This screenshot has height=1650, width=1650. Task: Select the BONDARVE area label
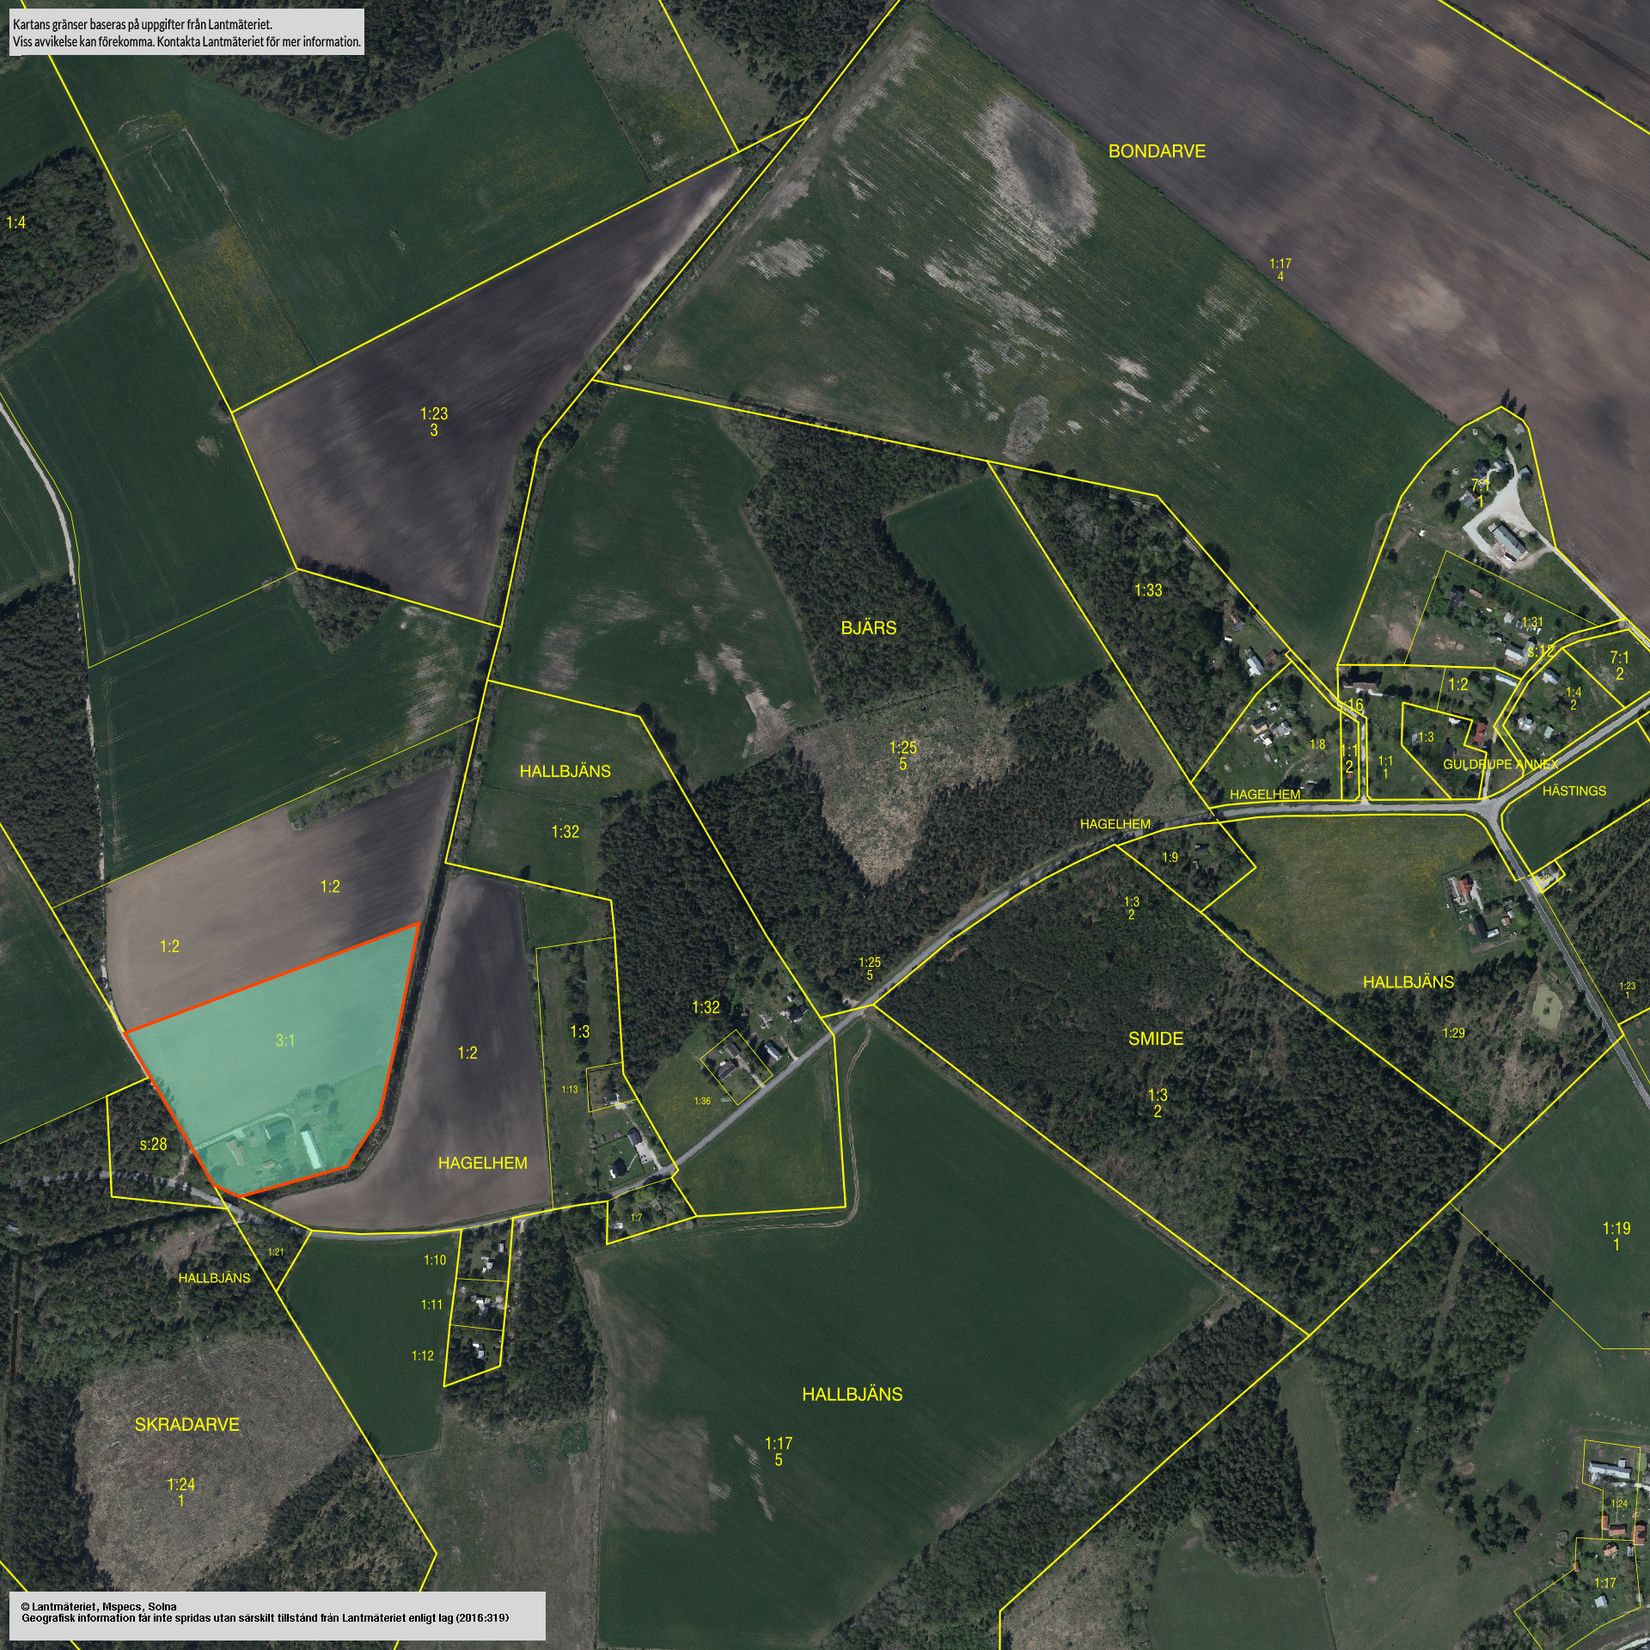pos(1156,152)
